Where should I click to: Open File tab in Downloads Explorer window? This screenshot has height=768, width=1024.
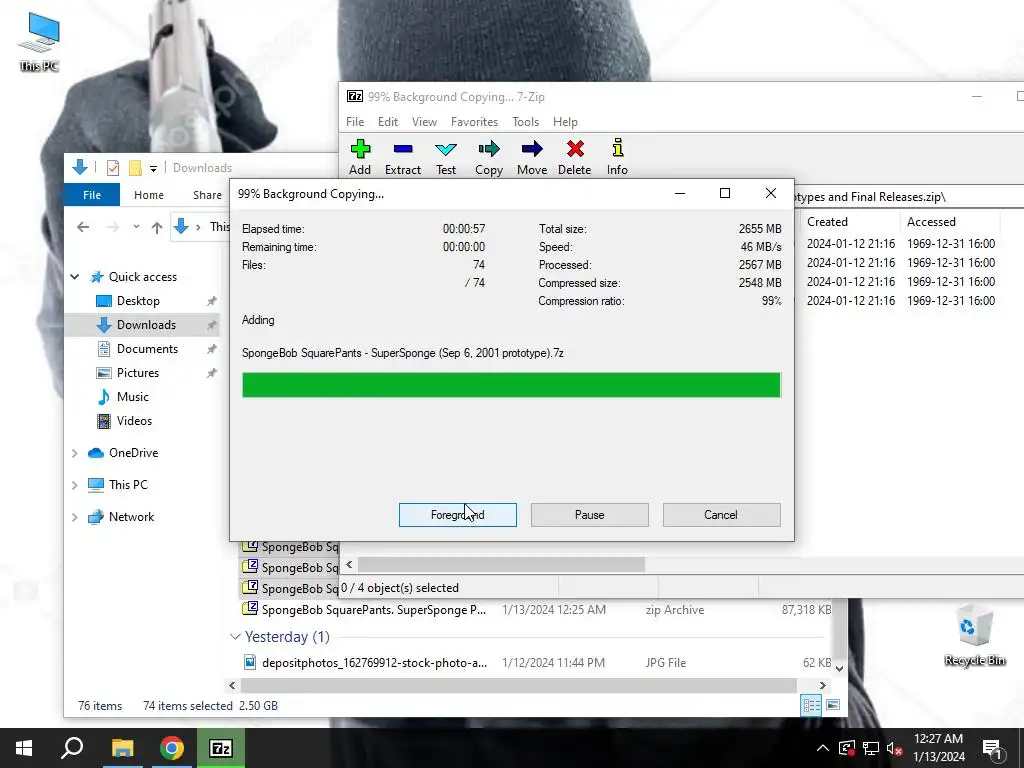(x=92, y=195)
